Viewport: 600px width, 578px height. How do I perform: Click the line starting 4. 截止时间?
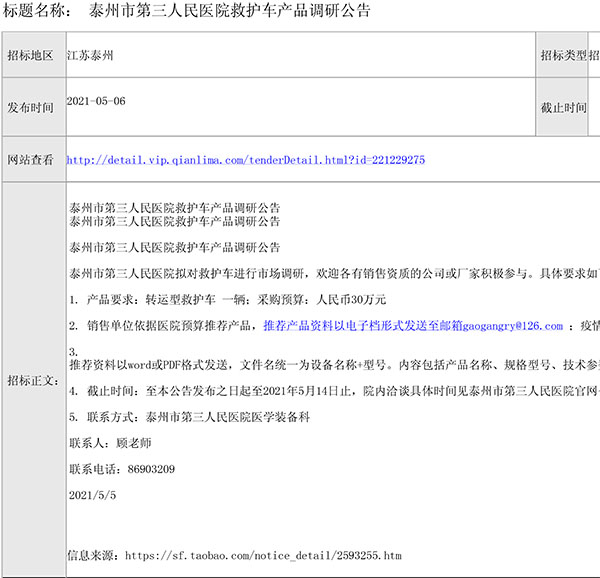pos(334,391)
